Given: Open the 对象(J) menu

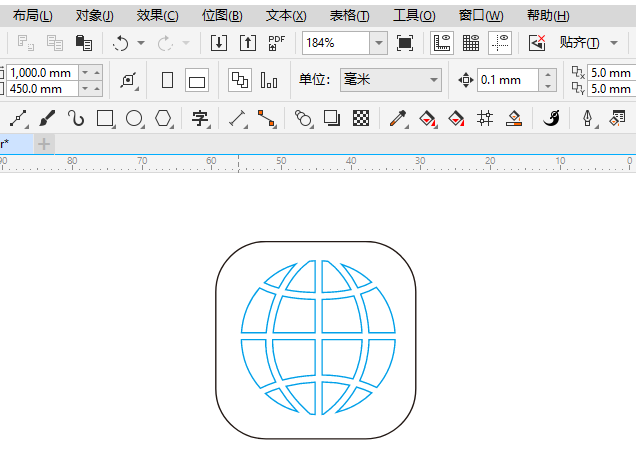Looking at the screenshot, I should [x=95, y=16].
